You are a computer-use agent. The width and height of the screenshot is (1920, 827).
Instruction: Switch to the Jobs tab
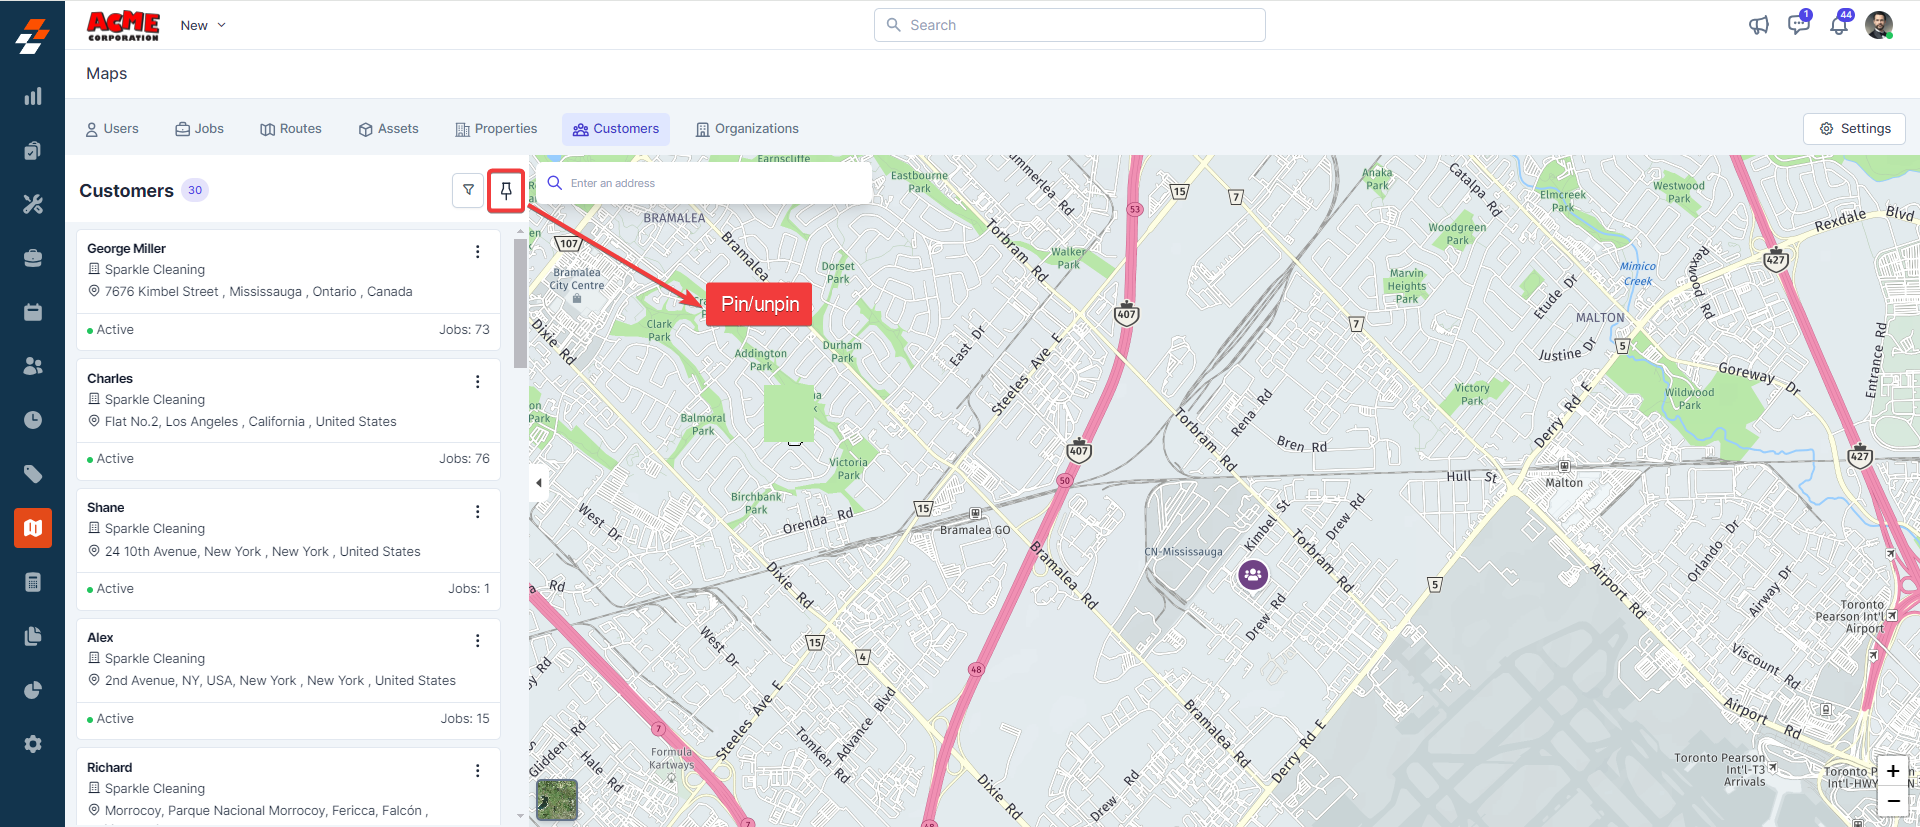(199, 129)
